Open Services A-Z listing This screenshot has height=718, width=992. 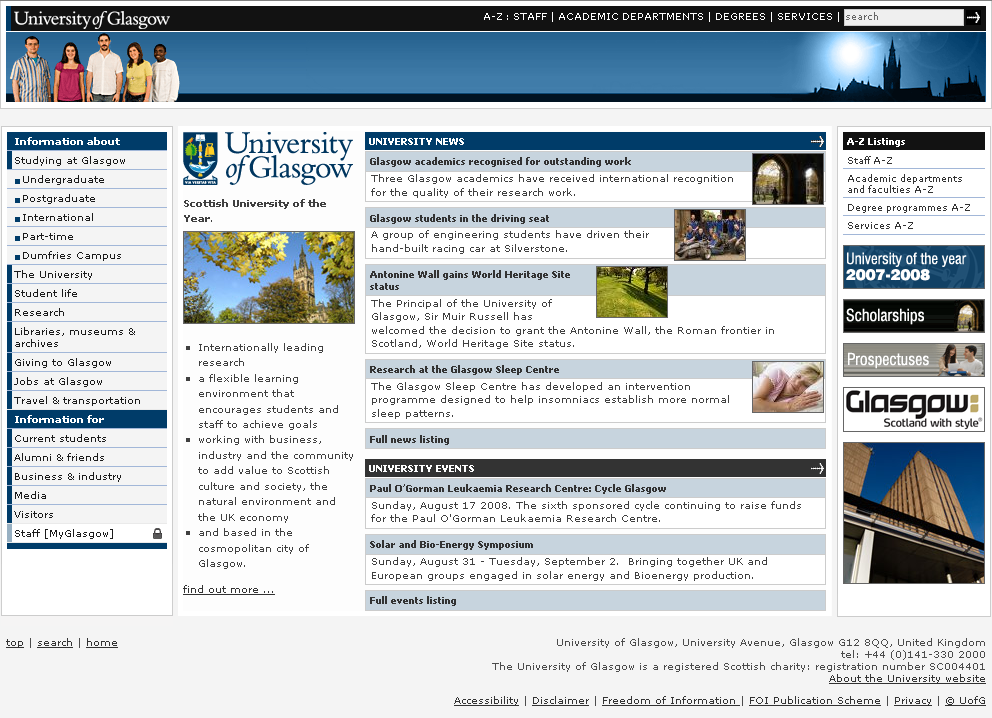(x=880, y=225)
